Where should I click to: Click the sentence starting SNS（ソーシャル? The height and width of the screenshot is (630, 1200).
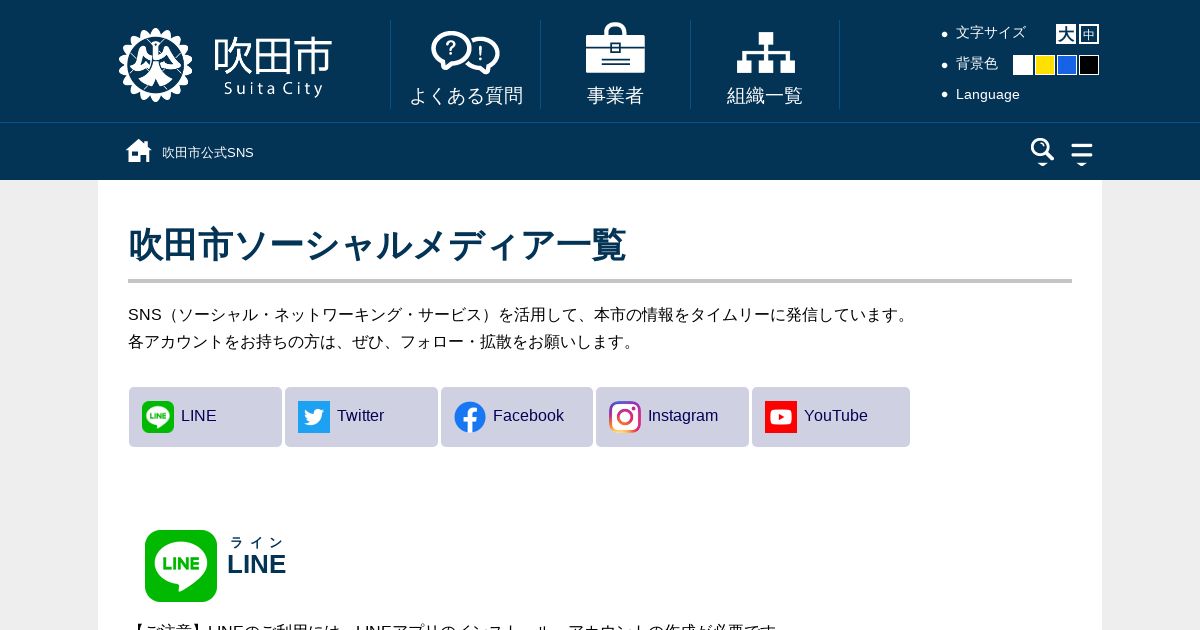click(521, 315)
